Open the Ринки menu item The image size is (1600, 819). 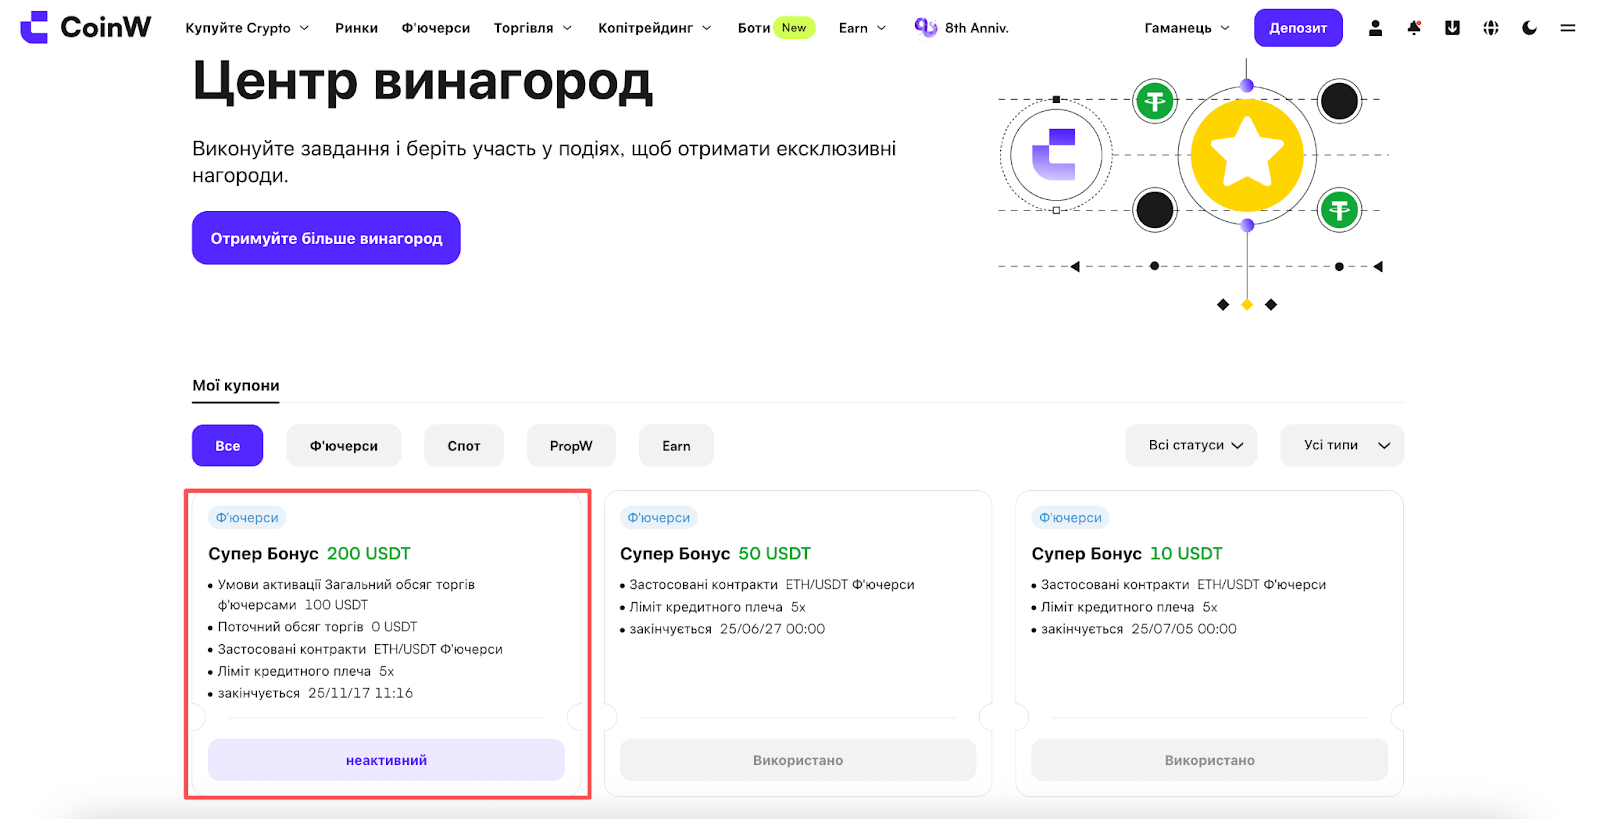(x=356, y=28)
